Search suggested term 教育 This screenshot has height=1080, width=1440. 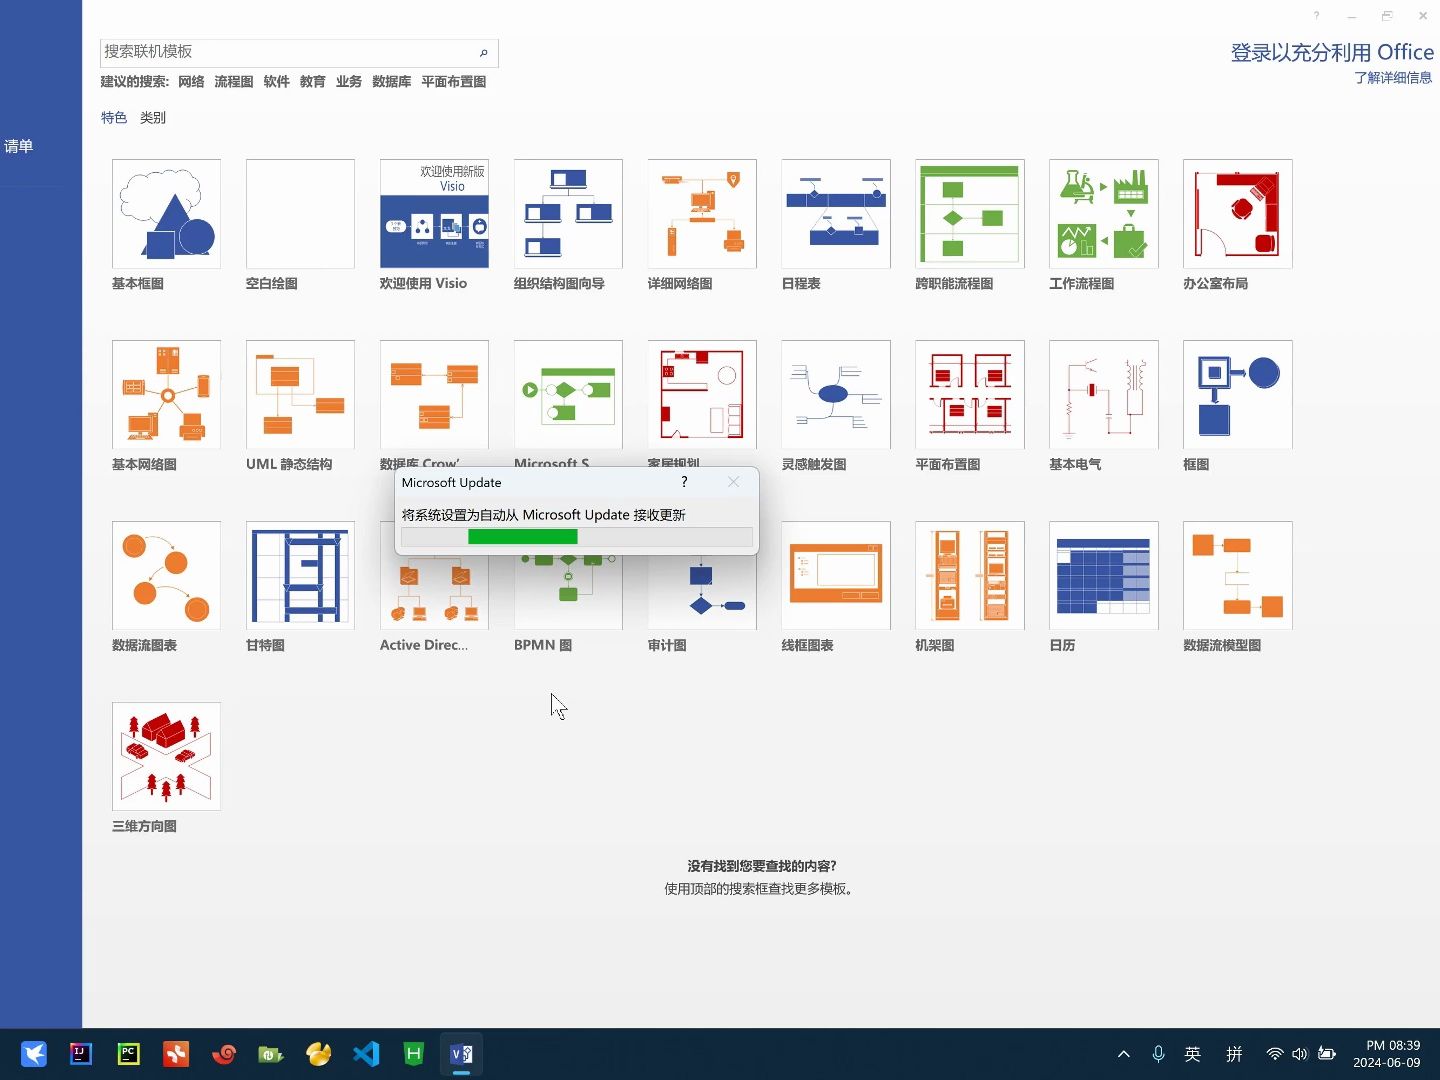(x=313, y=82)
